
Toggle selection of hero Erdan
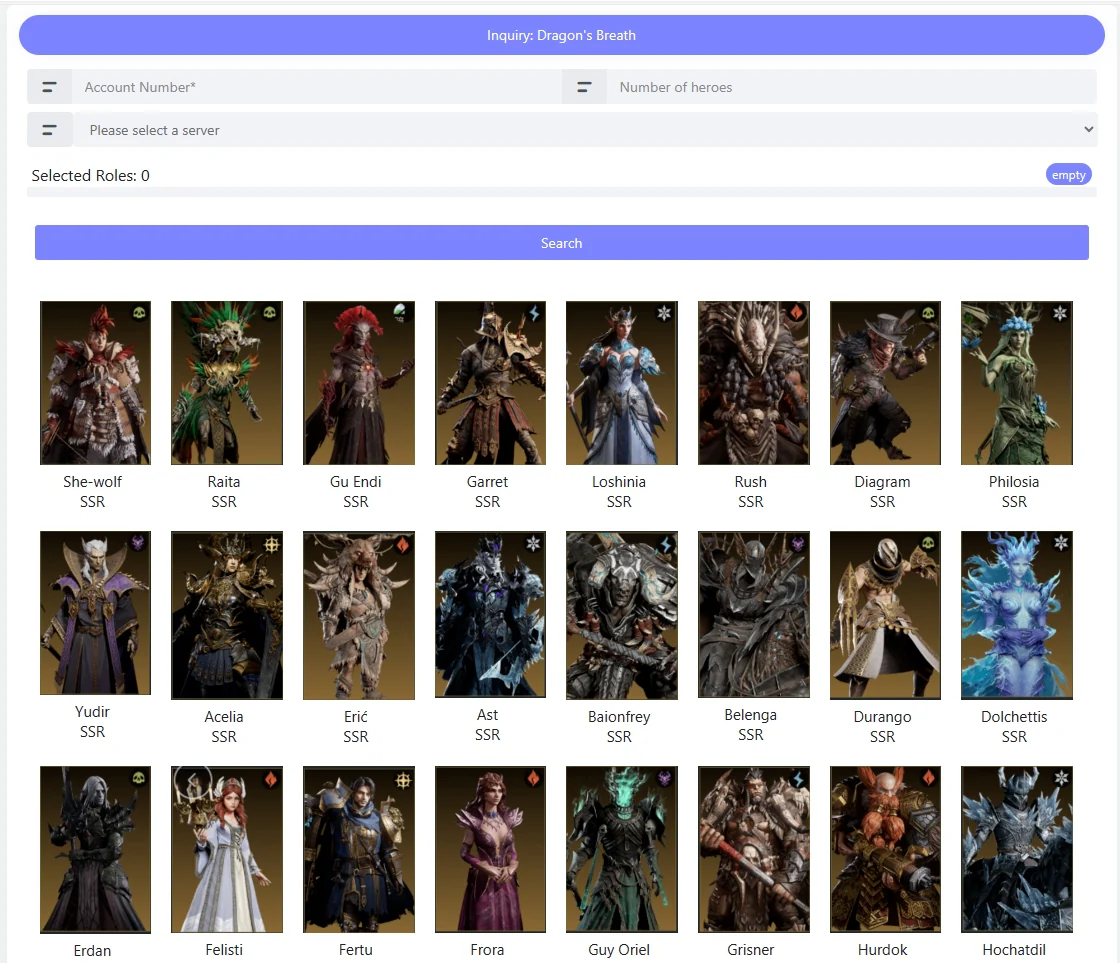[95, 850]
